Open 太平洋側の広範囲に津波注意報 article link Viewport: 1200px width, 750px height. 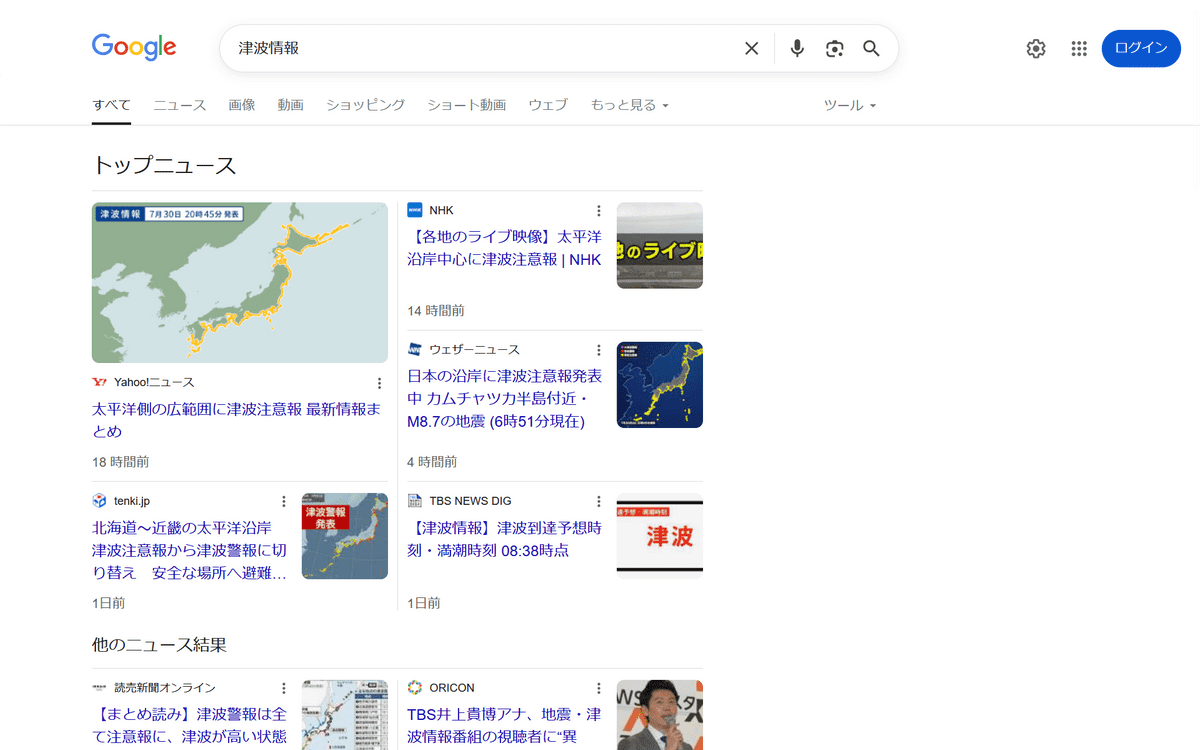(x=237, y=420)
